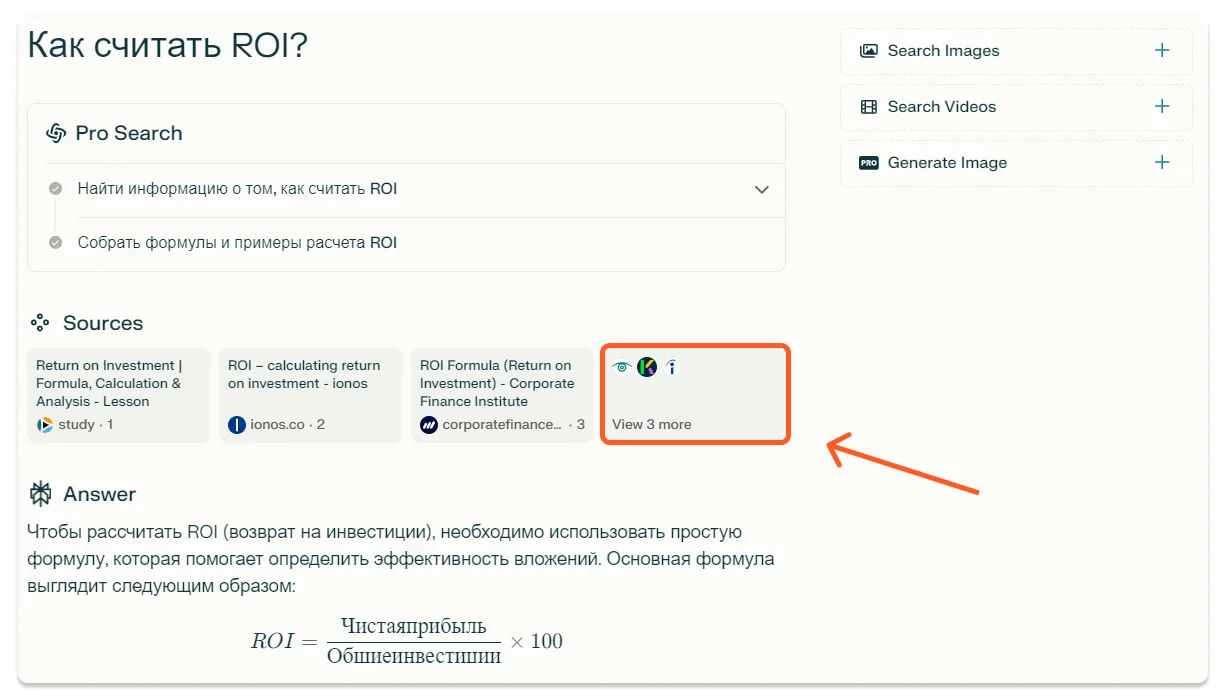The image size is (1226, 697).
Task: Click the colorful K favicon in View 3 more
Action: pos(647,367)
